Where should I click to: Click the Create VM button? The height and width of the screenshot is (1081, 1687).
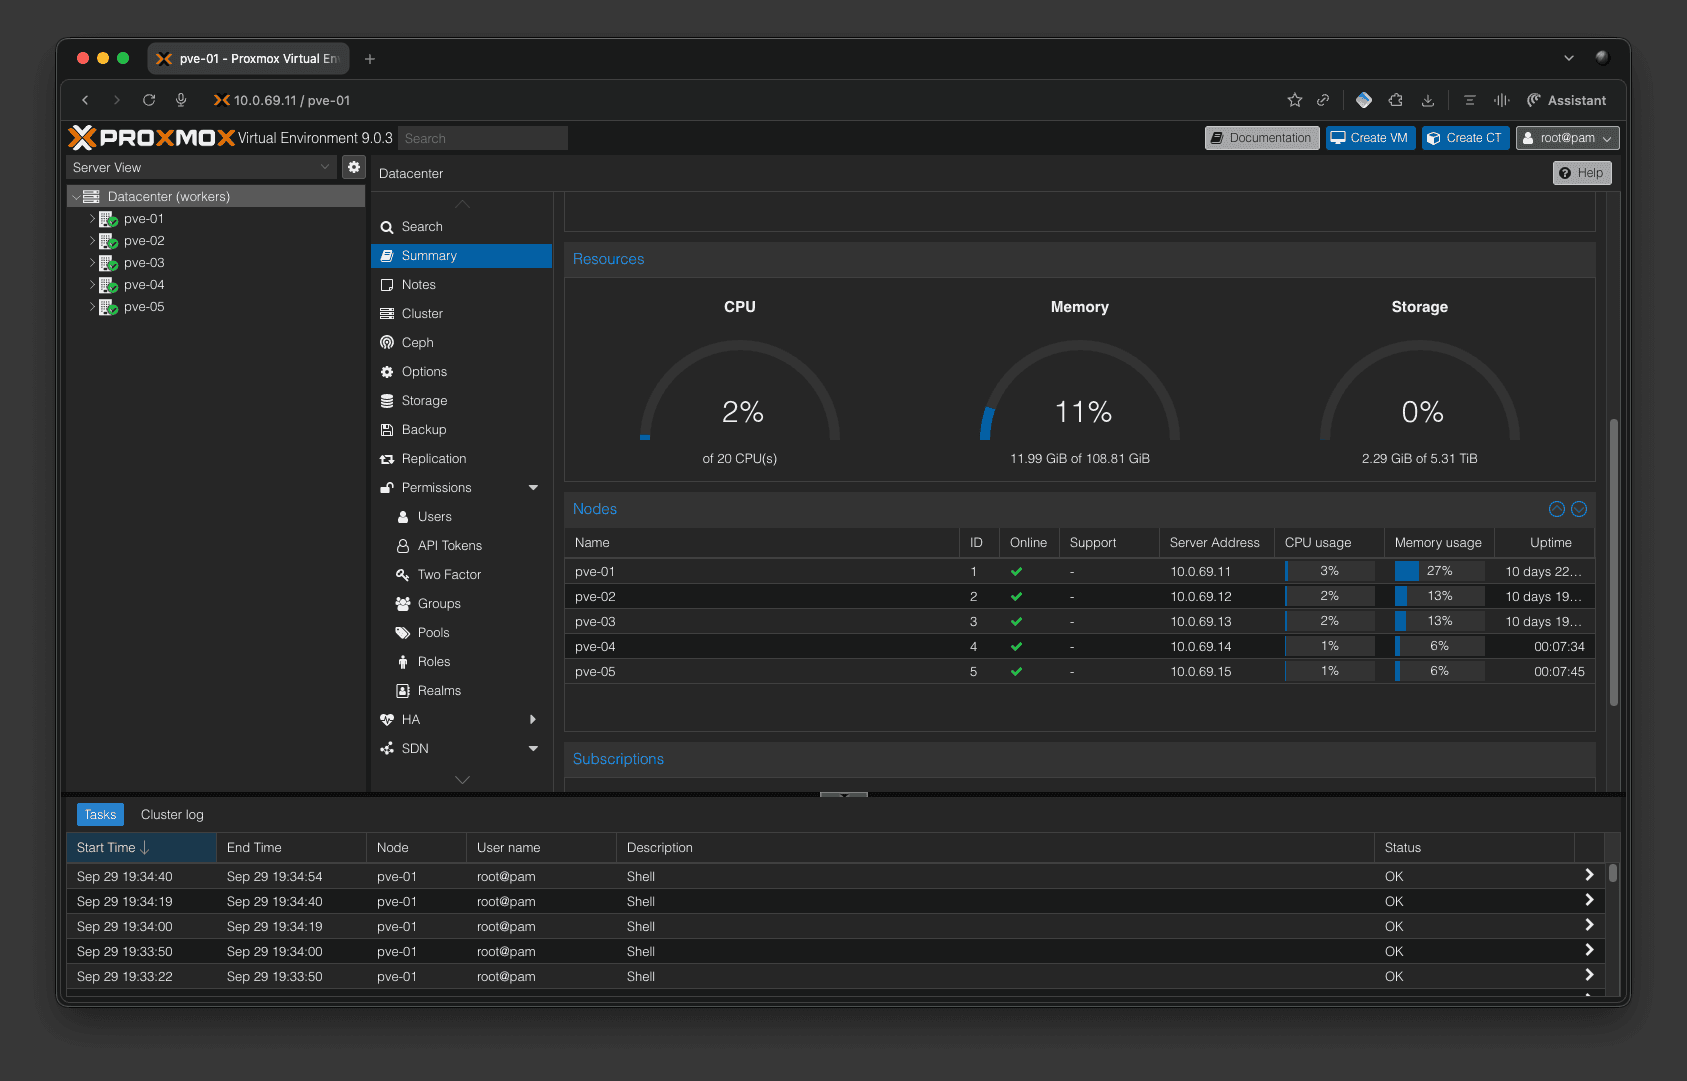coord(1370,138)
